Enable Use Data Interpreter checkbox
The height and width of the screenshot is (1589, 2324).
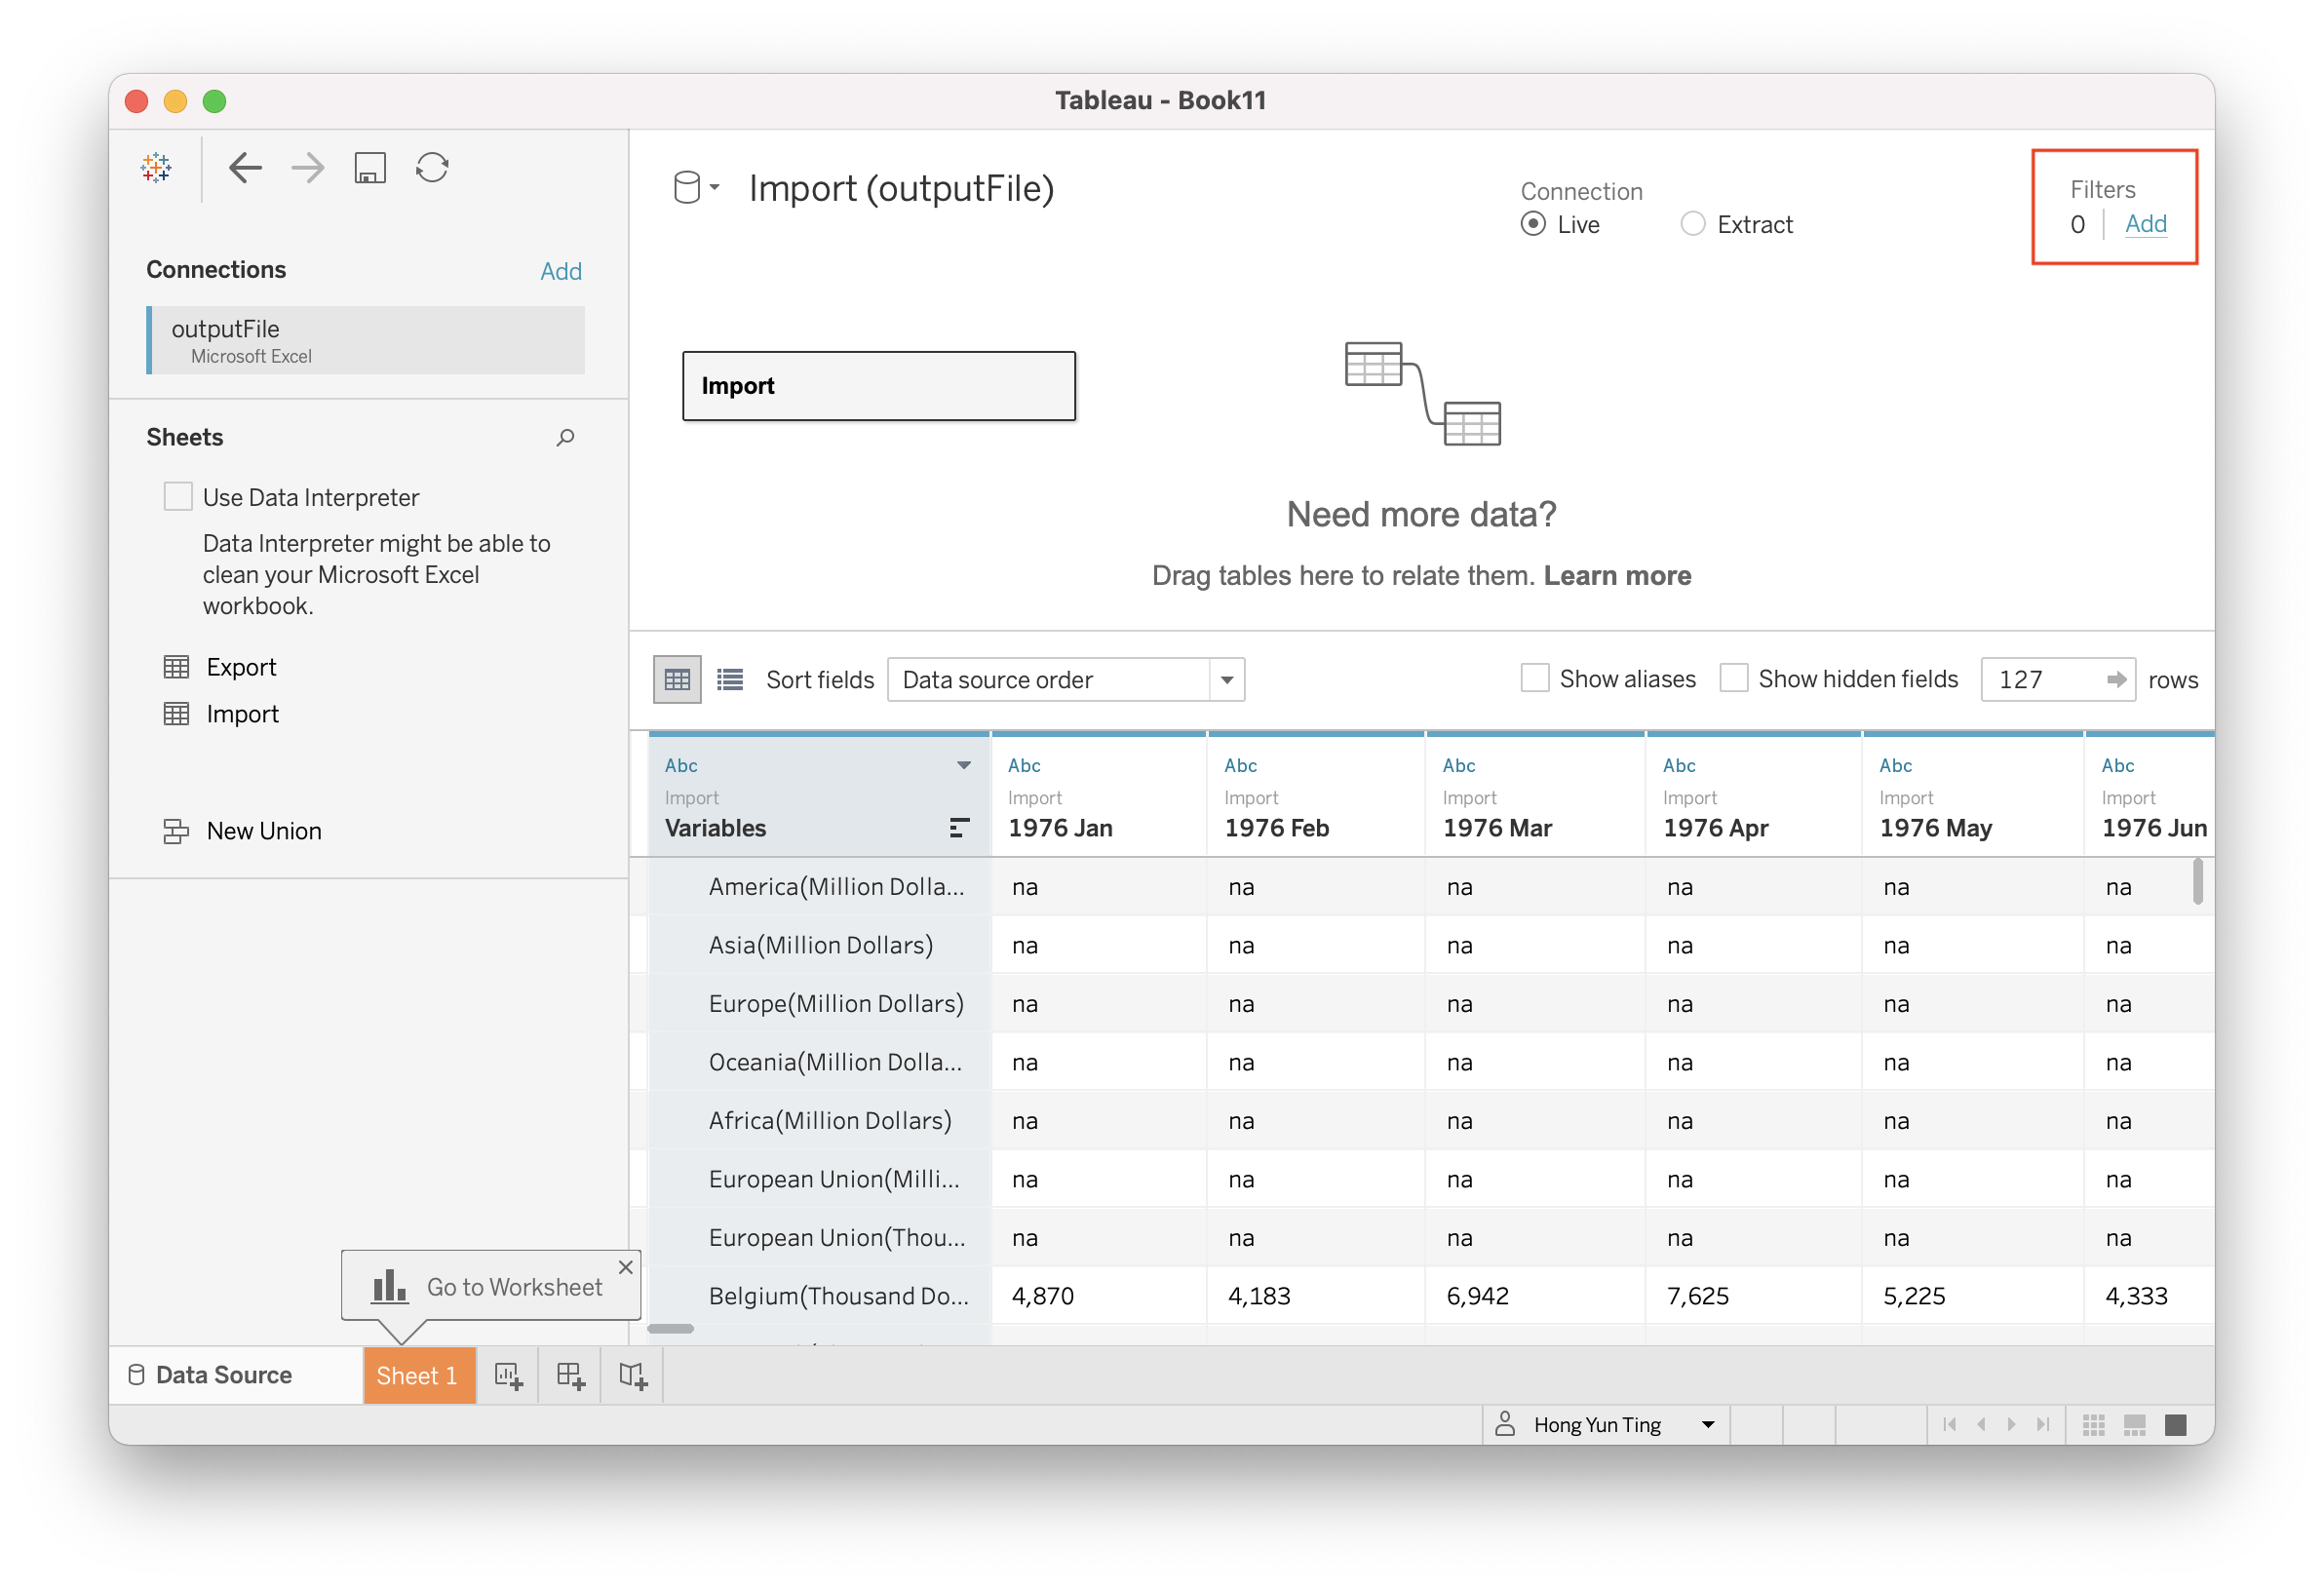point(178,497)
